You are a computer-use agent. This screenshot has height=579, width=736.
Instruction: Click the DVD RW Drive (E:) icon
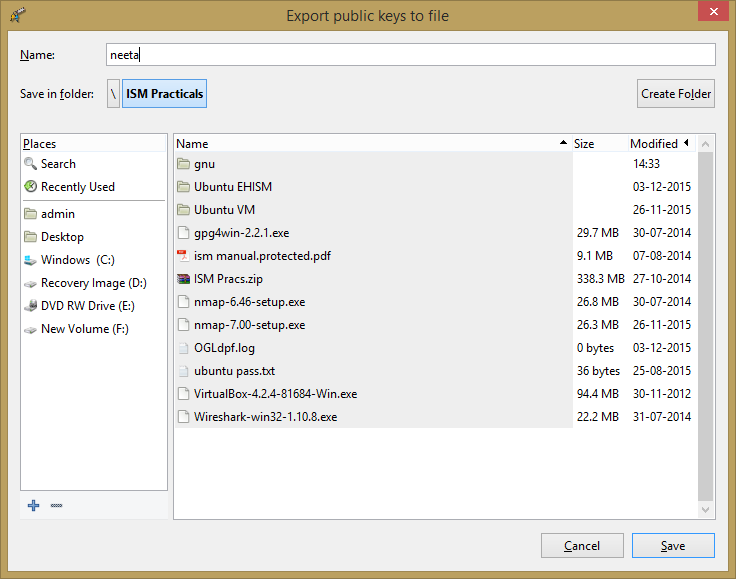[31, 306]
